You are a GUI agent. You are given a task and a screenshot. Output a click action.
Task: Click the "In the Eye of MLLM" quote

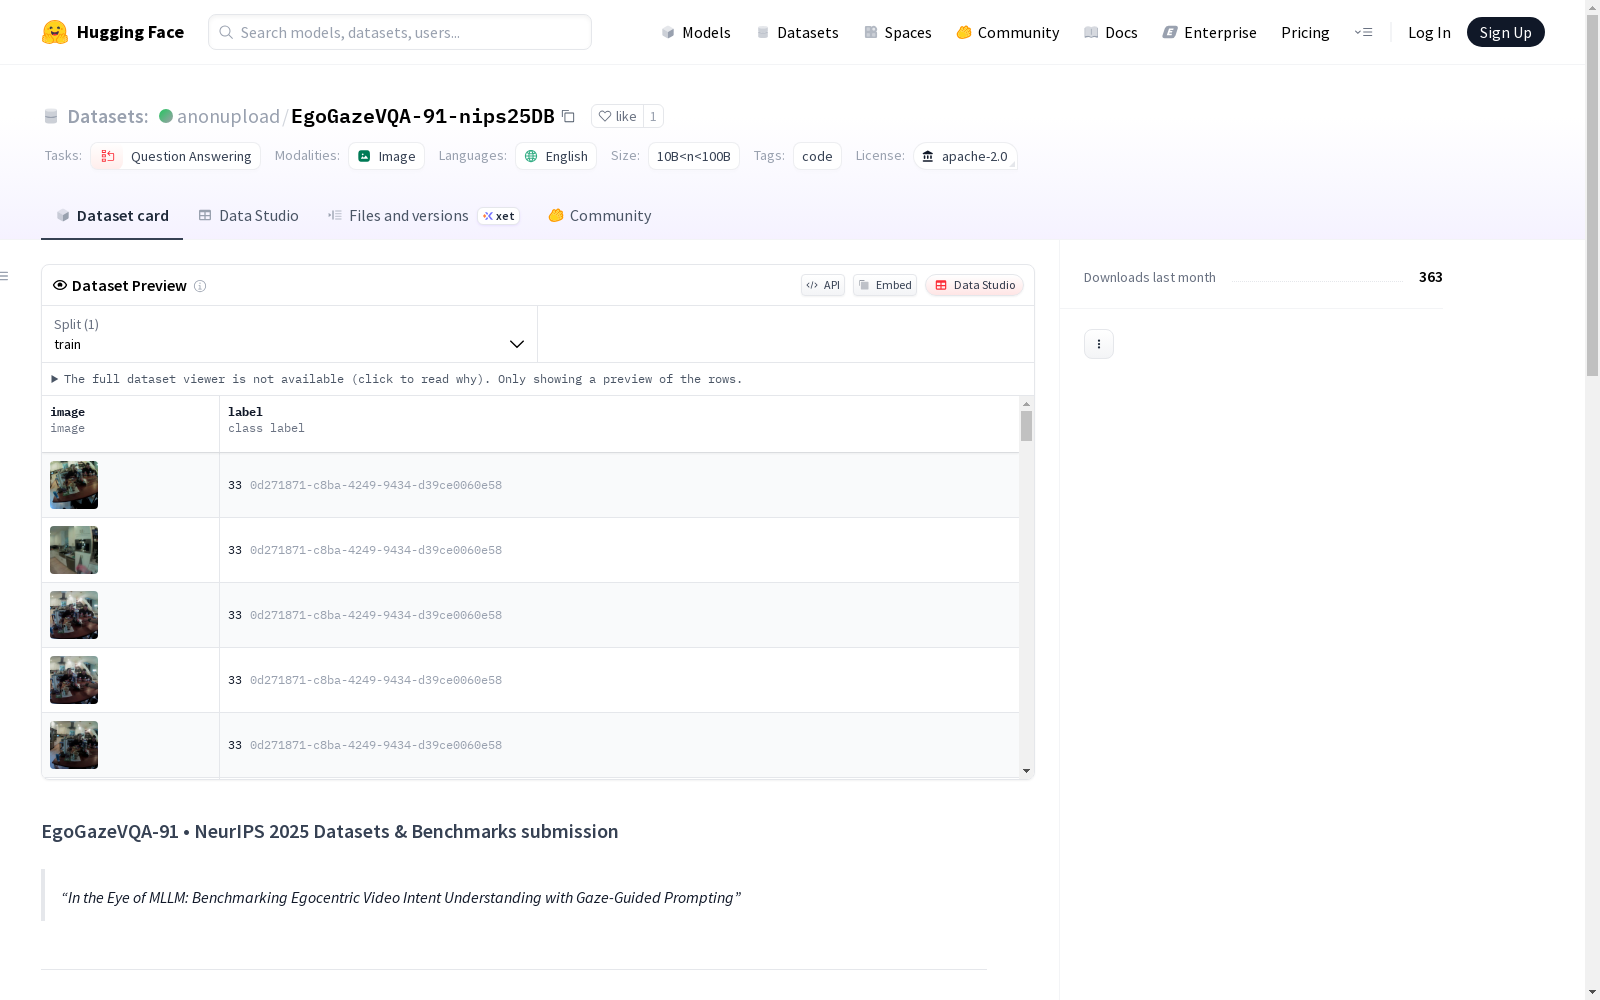[401, 897]
